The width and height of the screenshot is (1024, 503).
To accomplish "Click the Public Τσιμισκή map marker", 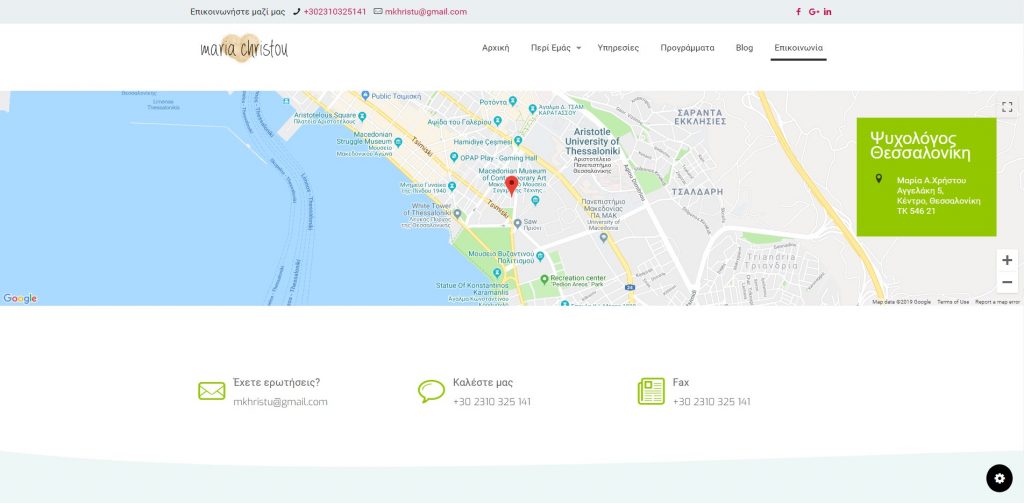I will [x=365, y=95].
